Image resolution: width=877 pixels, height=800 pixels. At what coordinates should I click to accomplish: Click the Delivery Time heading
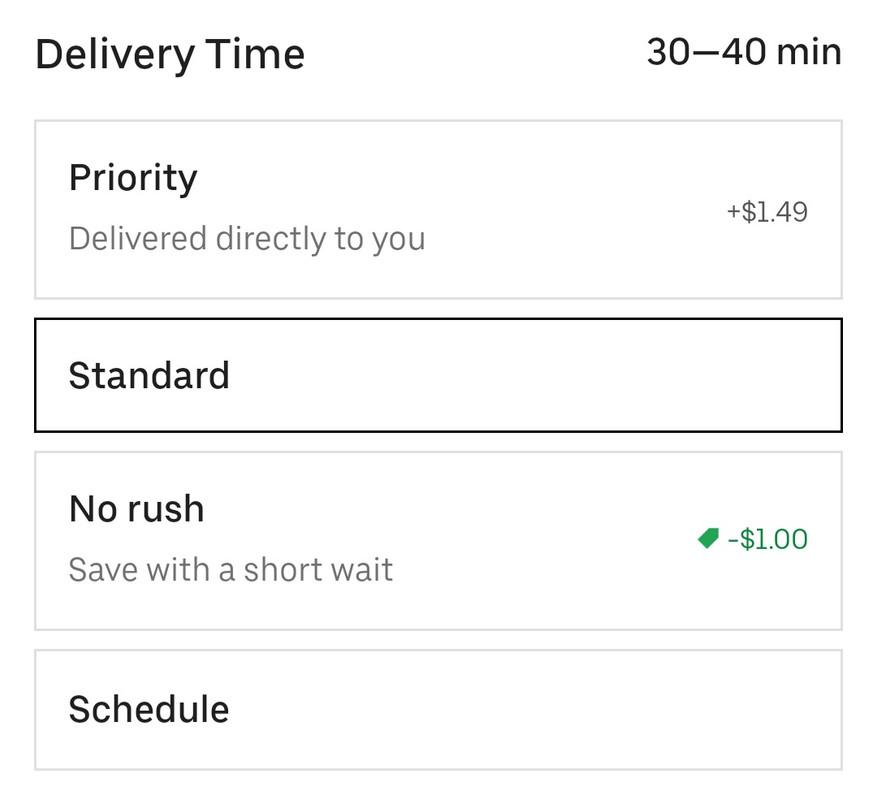click(170, 54)
